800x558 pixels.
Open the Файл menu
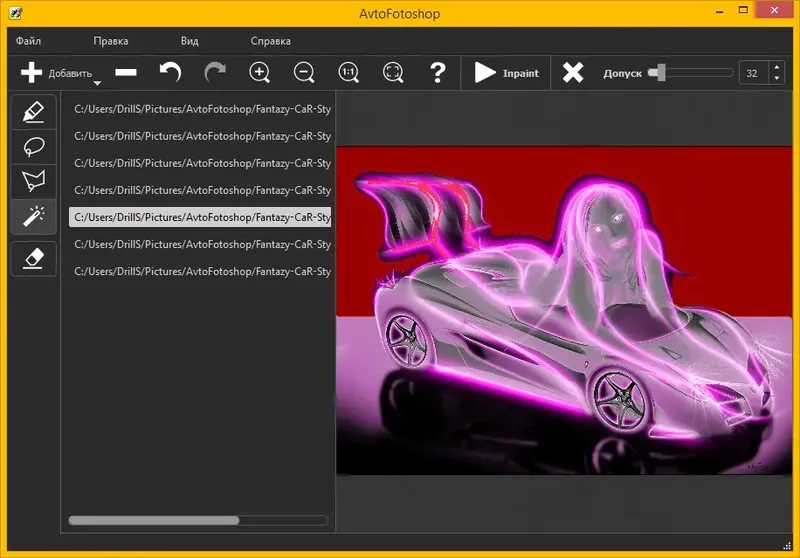point(28,41)
